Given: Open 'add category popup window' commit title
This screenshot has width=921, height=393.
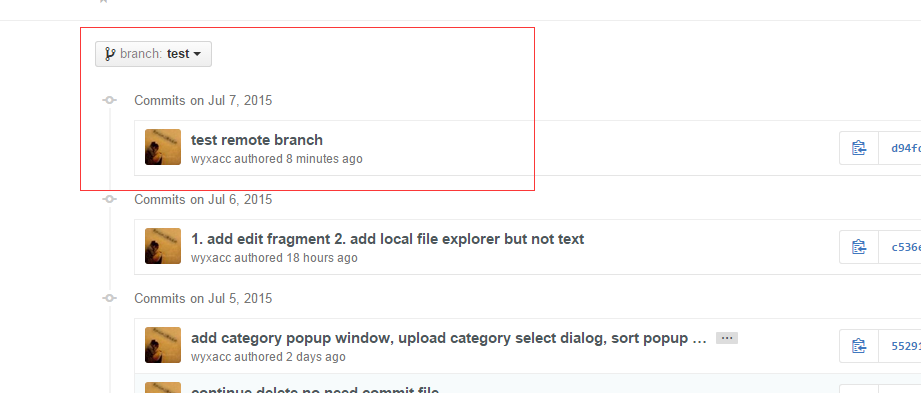Looking at the screenshot, I should (448, 338).
